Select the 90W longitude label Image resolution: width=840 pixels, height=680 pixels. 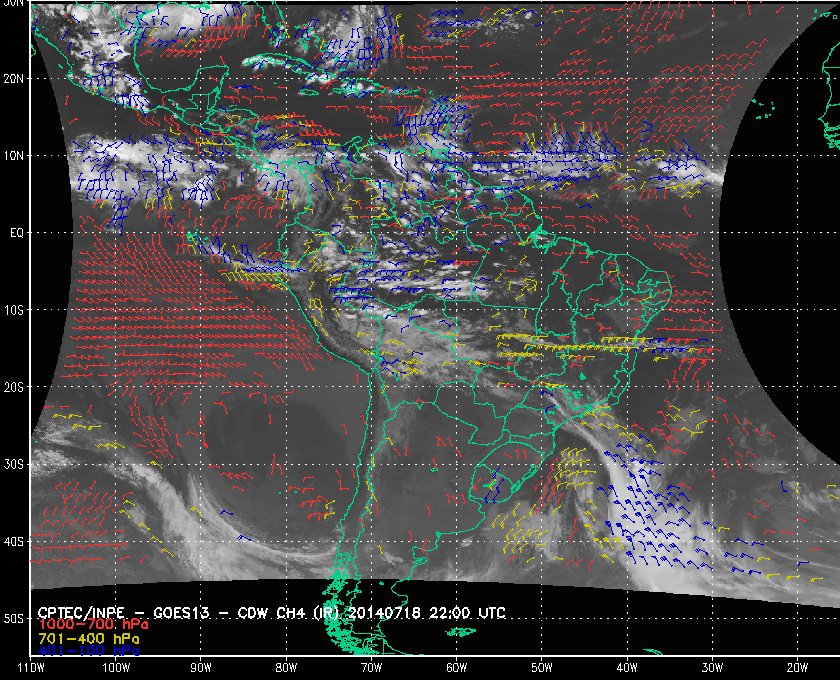point(200,667)
